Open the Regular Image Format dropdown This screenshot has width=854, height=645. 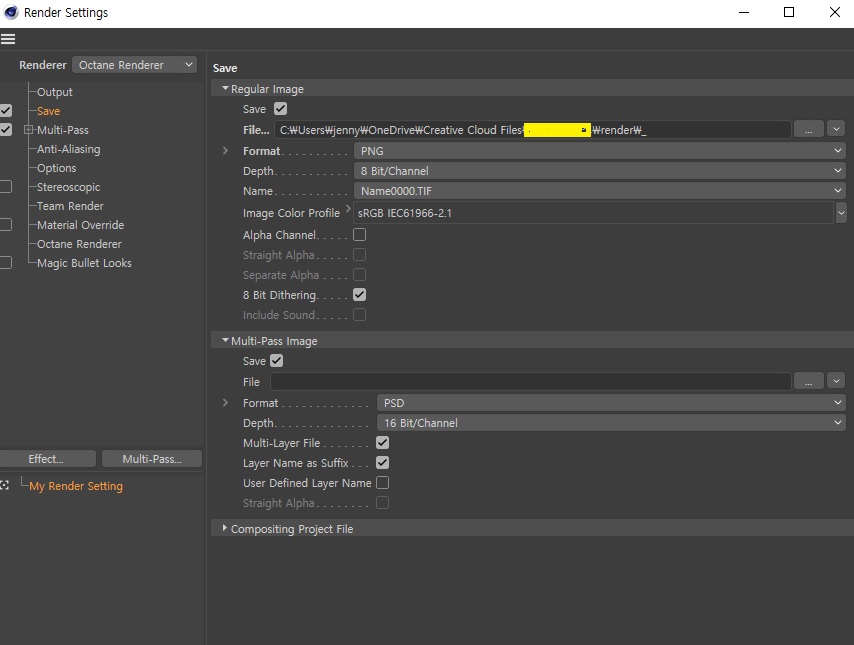tap(600, 151)
